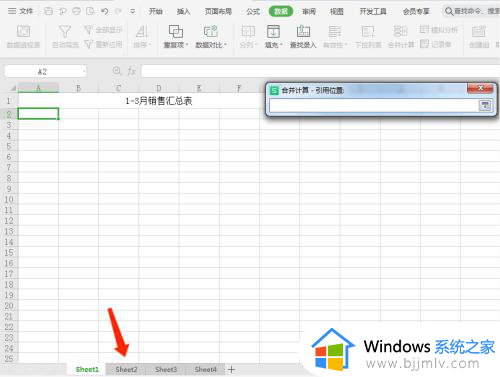
Task: Click the 全部显示 filter button
Action: [x=103, y=30]
